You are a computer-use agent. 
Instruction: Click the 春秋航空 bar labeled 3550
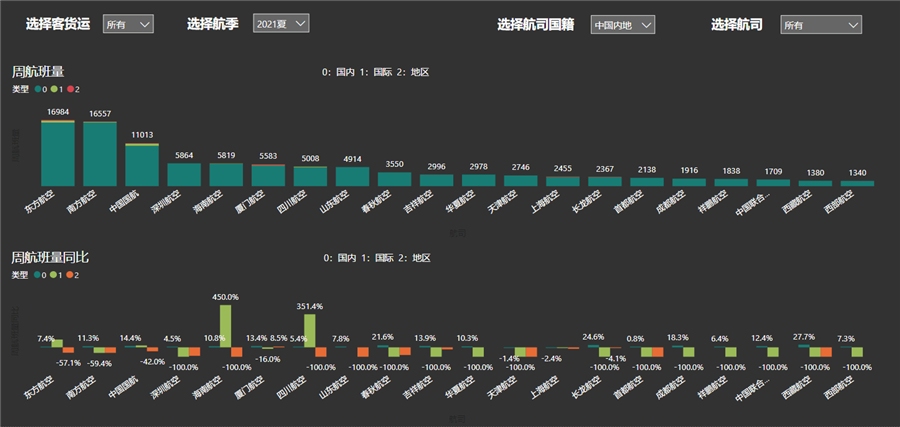tap(395, 179)
